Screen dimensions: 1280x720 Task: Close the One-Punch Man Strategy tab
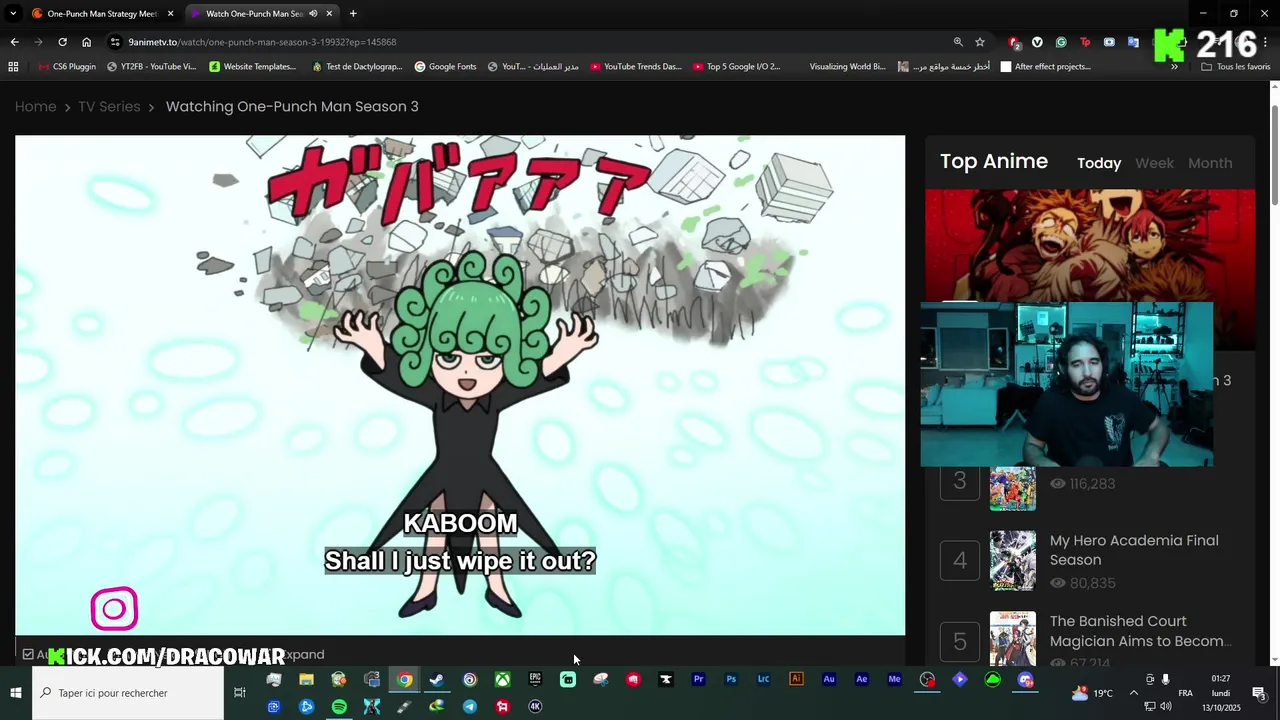[171, 13]
